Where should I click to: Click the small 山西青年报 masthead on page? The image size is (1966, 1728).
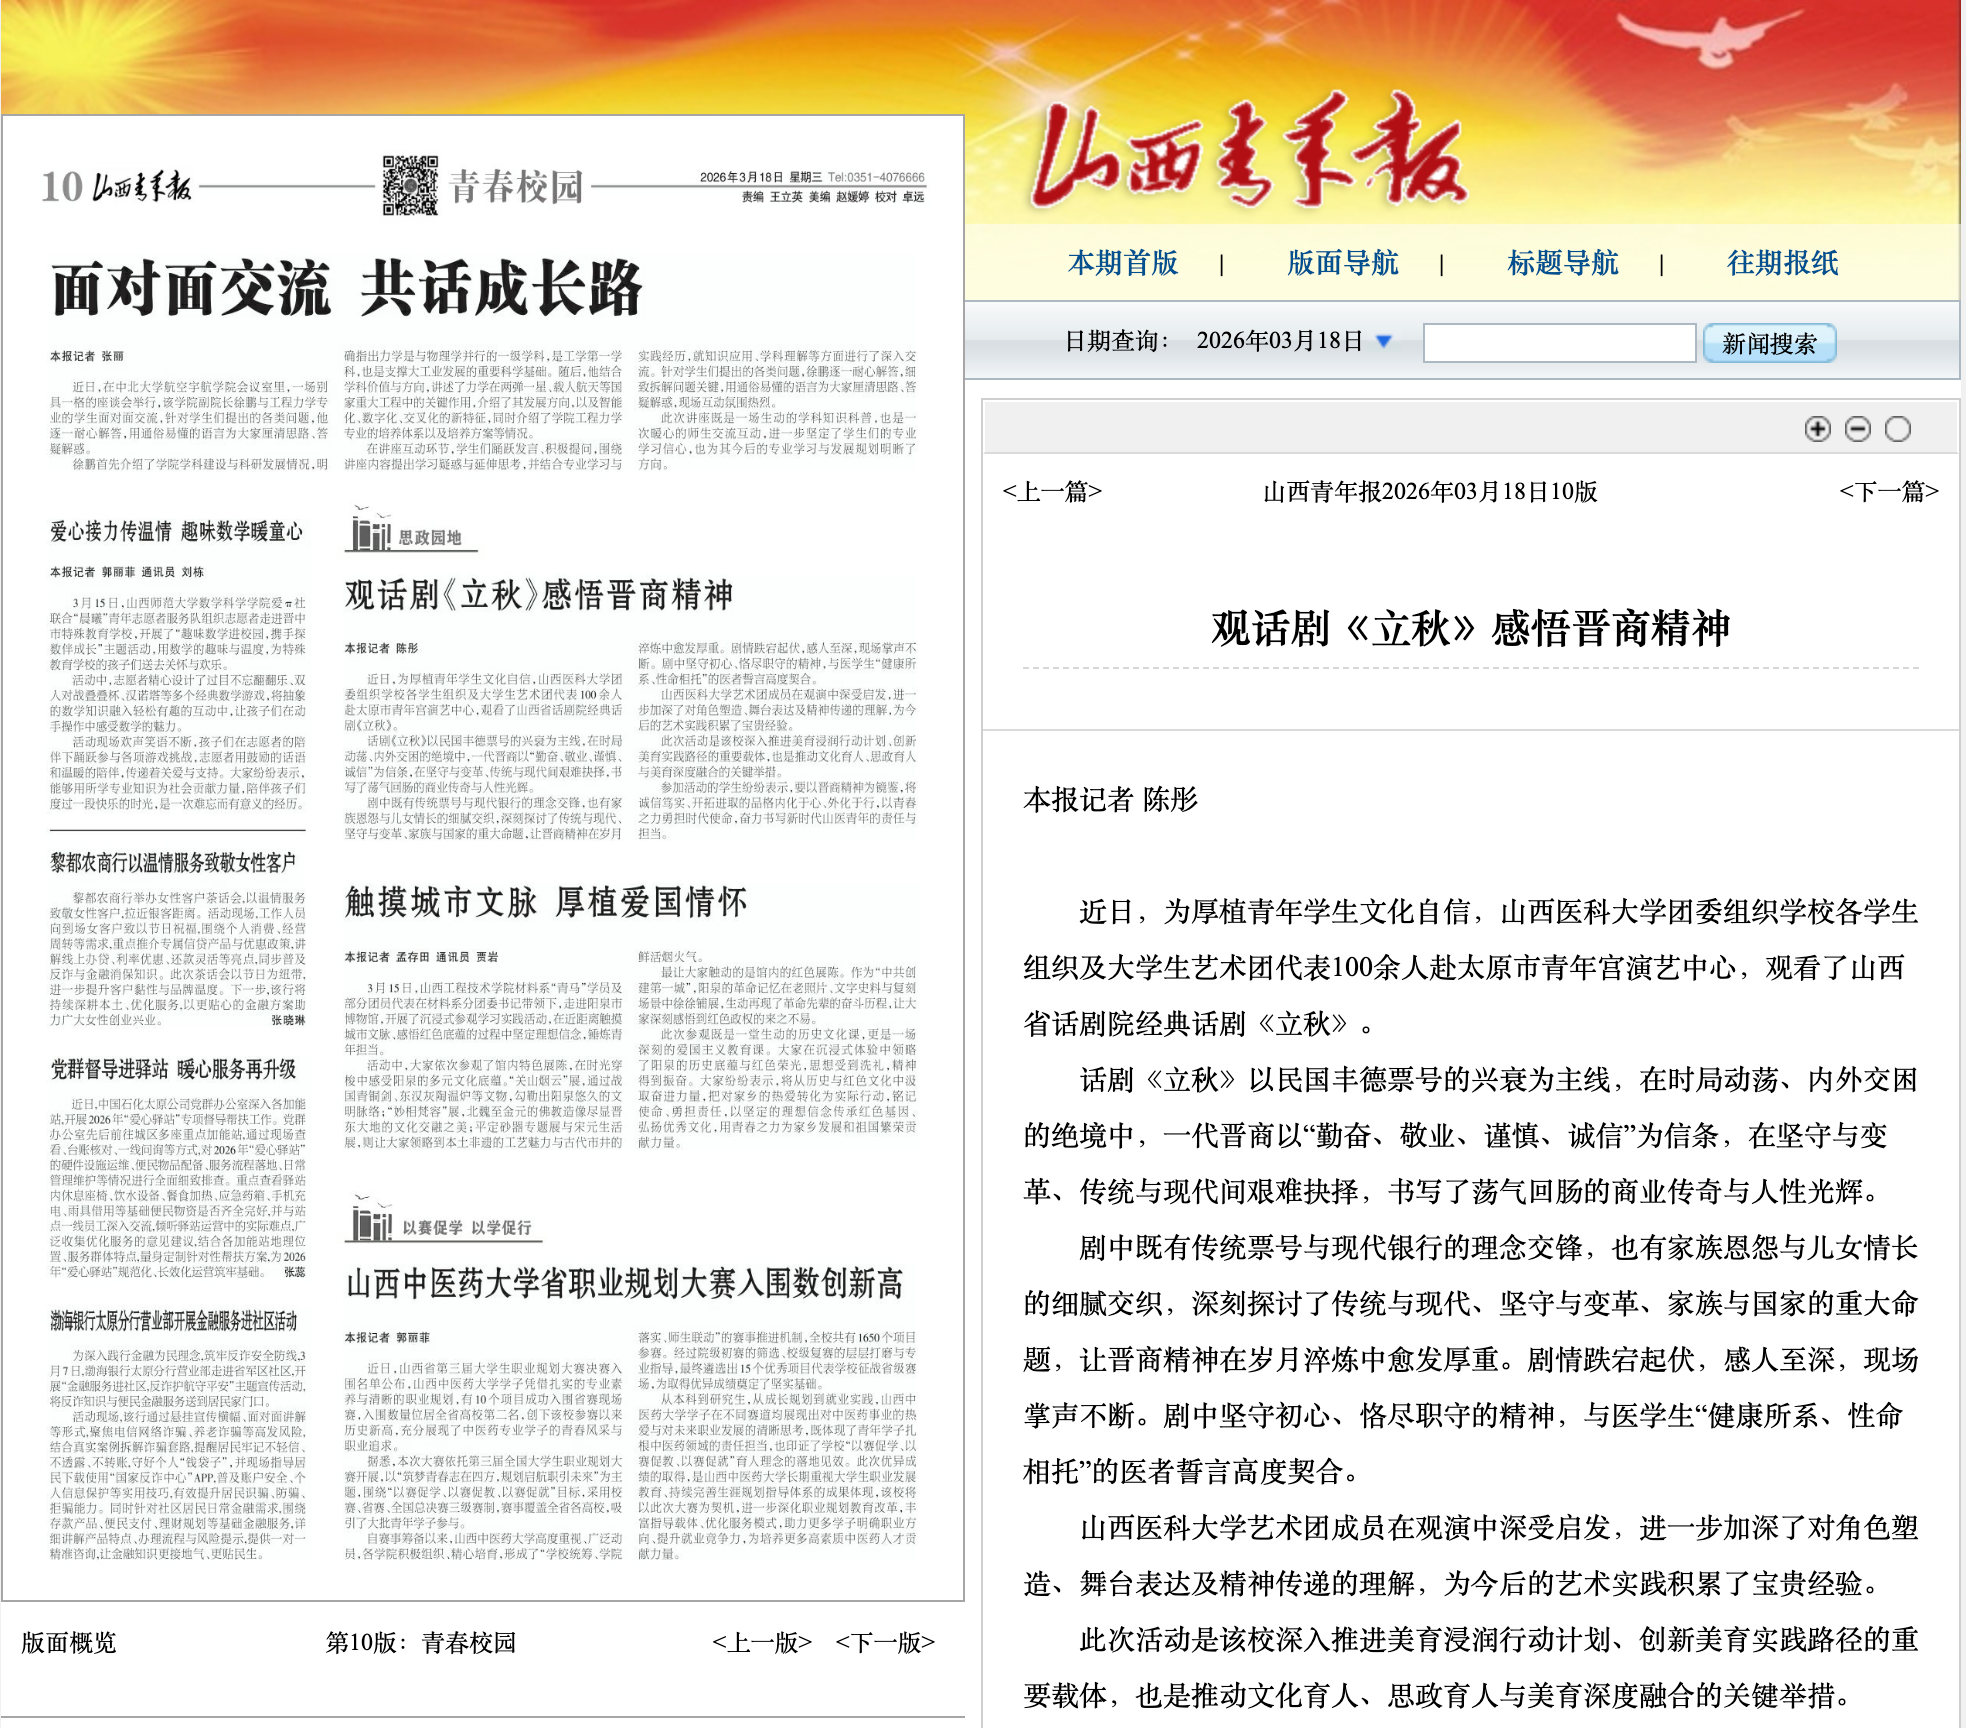[x=140, y=187]
